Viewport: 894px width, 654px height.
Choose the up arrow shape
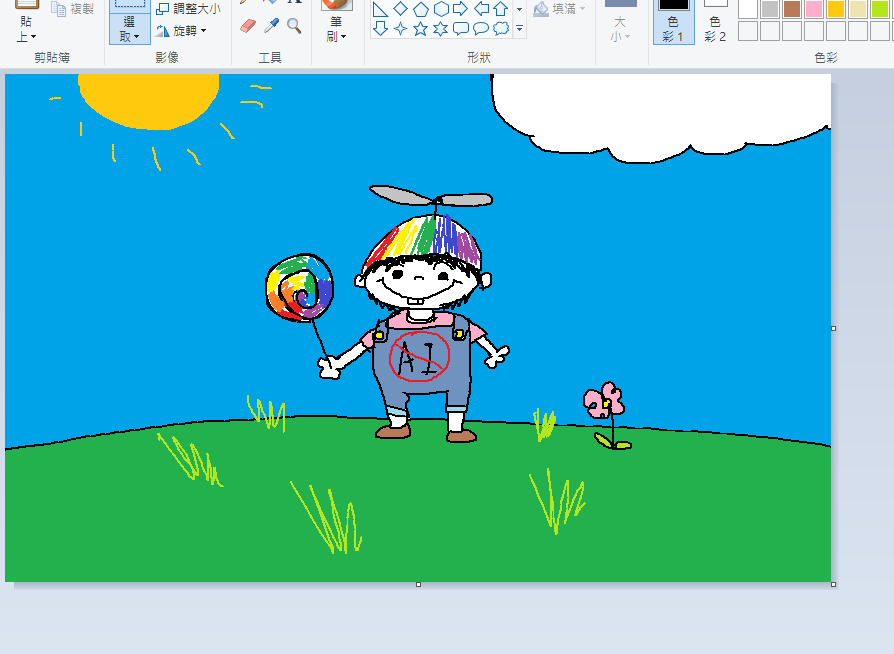coord(501,9)
